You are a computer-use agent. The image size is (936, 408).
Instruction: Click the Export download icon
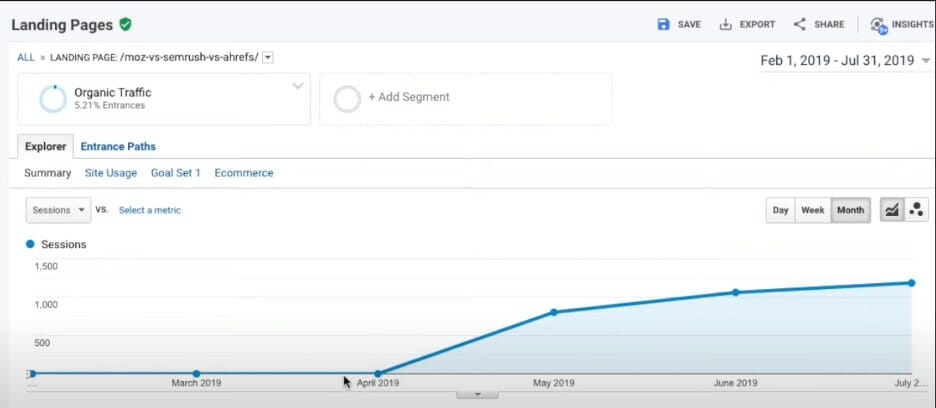[726, 24]
